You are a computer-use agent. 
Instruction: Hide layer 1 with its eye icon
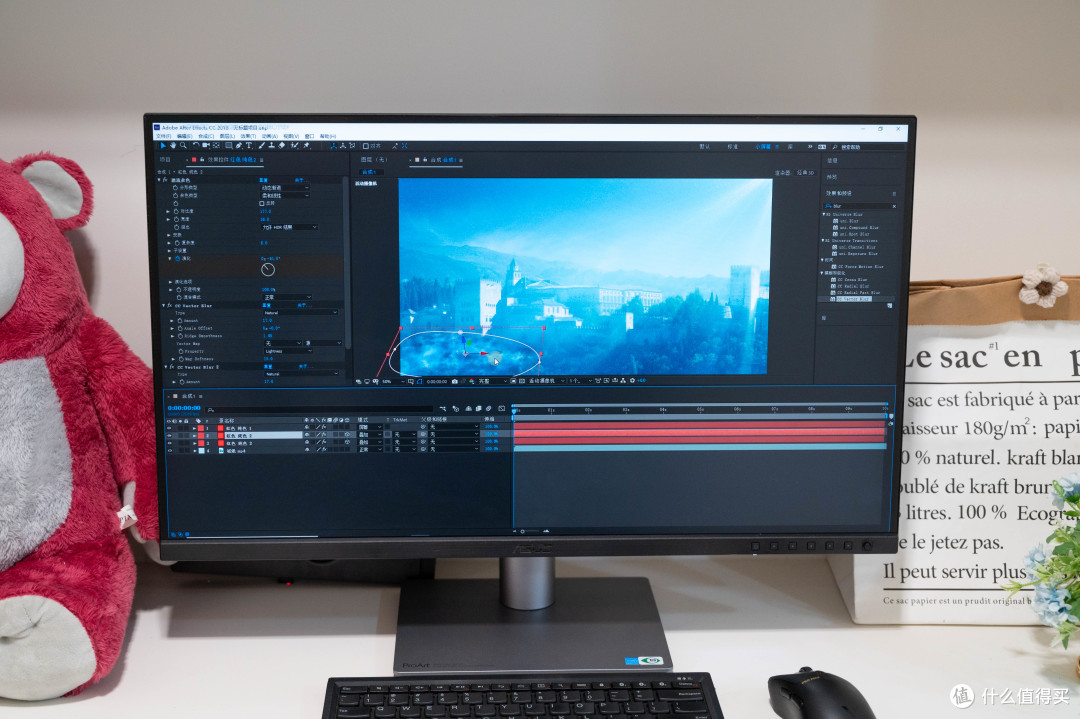pyautogui.click(x=169, y=428)
